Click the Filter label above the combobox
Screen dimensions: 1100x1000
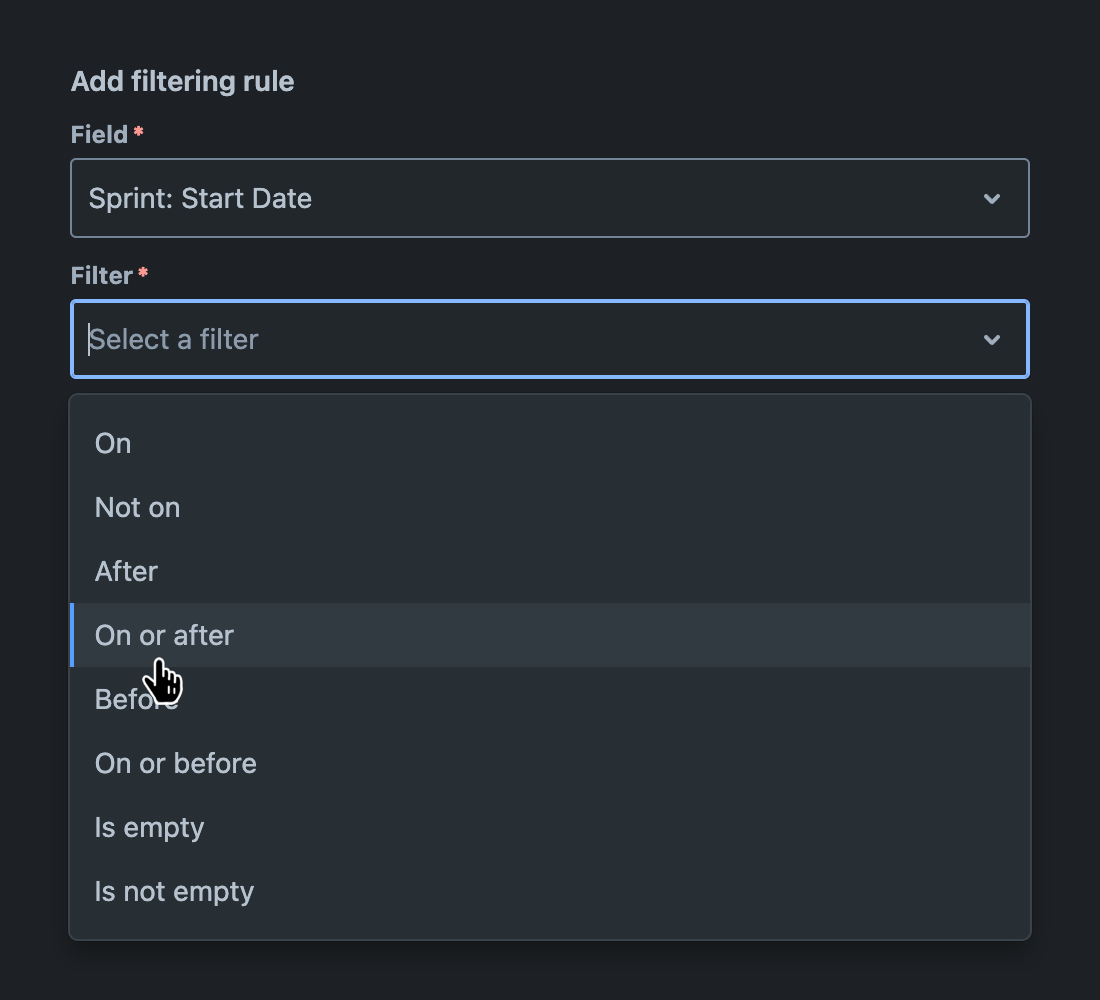(101, 275)
